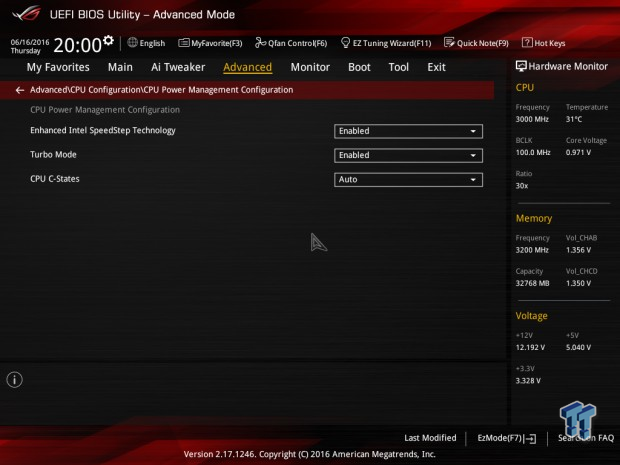Open Qfan Control(F6)
Image resolution: width=620 pixels, height=465 pixels.
pyautogui.click(x=291, y=43)
